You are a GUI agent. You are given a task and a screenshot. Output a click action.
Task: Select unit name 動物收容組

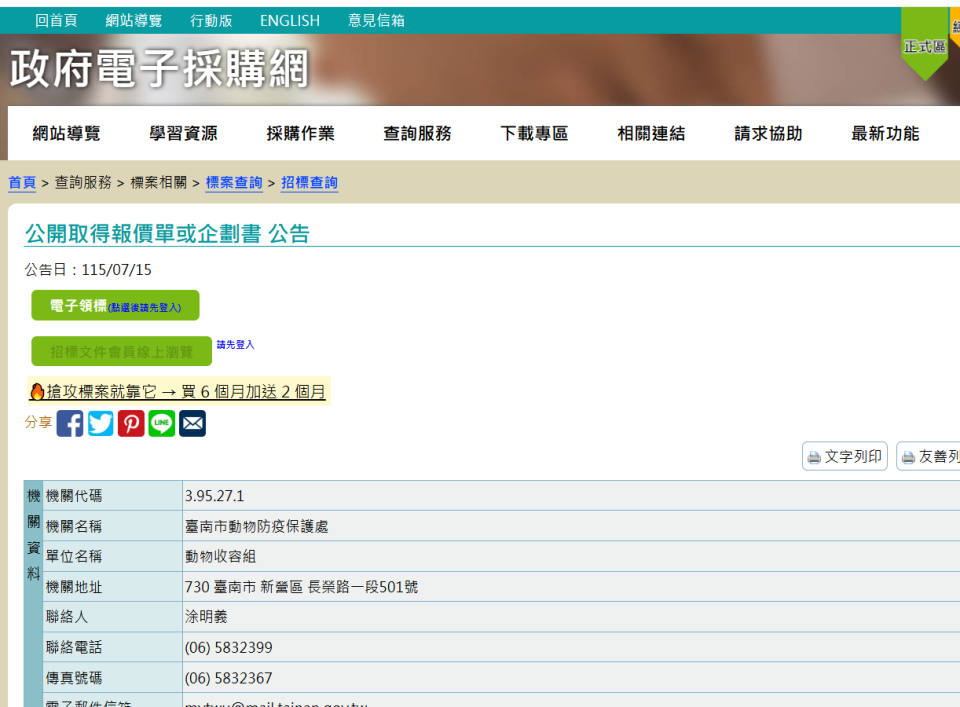pos(220,556)
